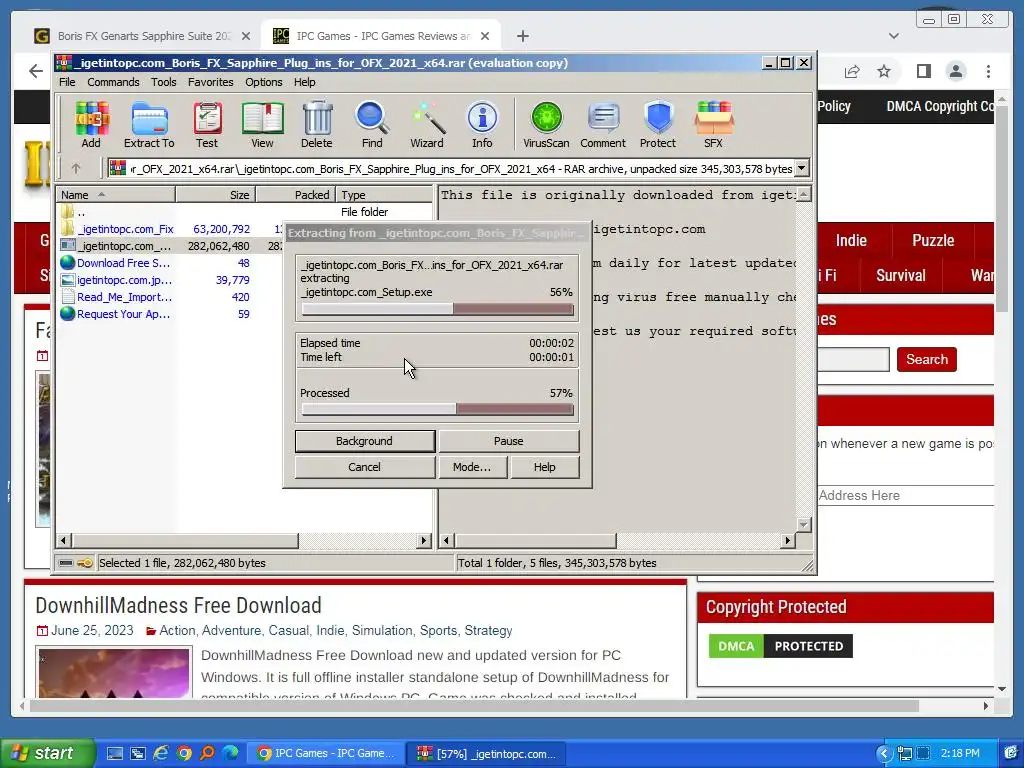Click the Show Desktop quick launch icon
This screenshot has width=1024, height=768.
click(x=114, y=753)
